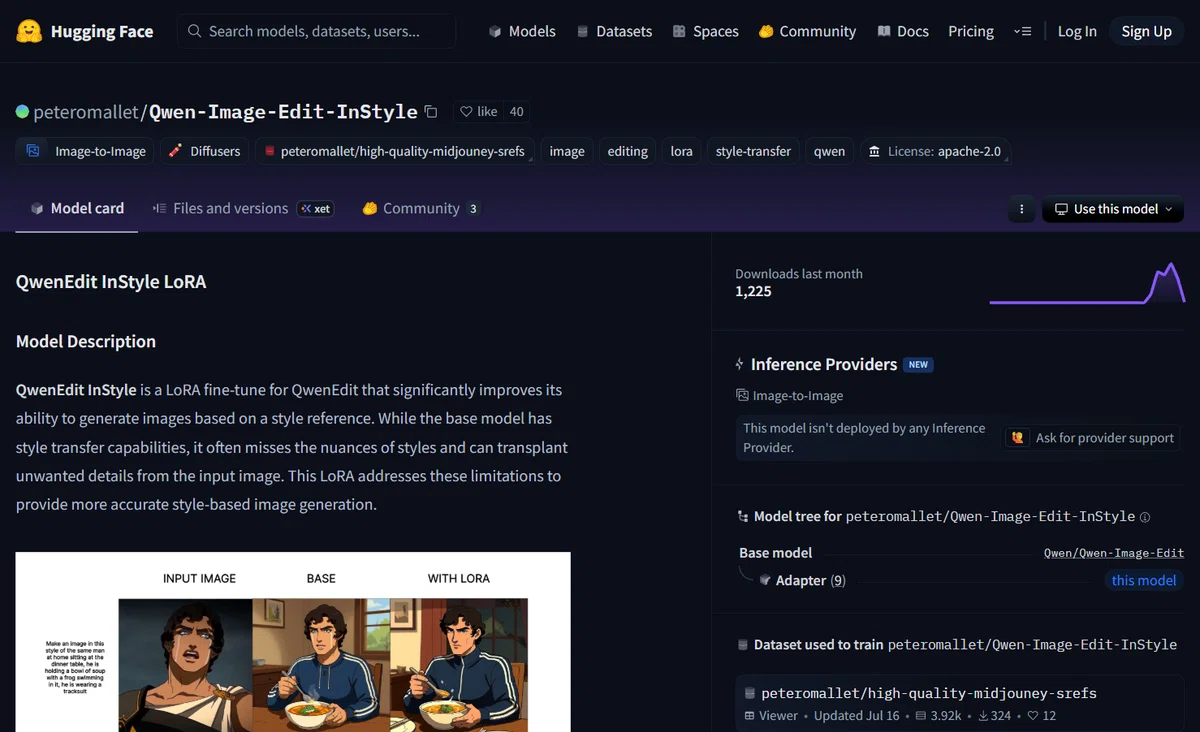Click the example comparison image
Viewport: 1200px width, 732px height.
[x=293, y=642]
